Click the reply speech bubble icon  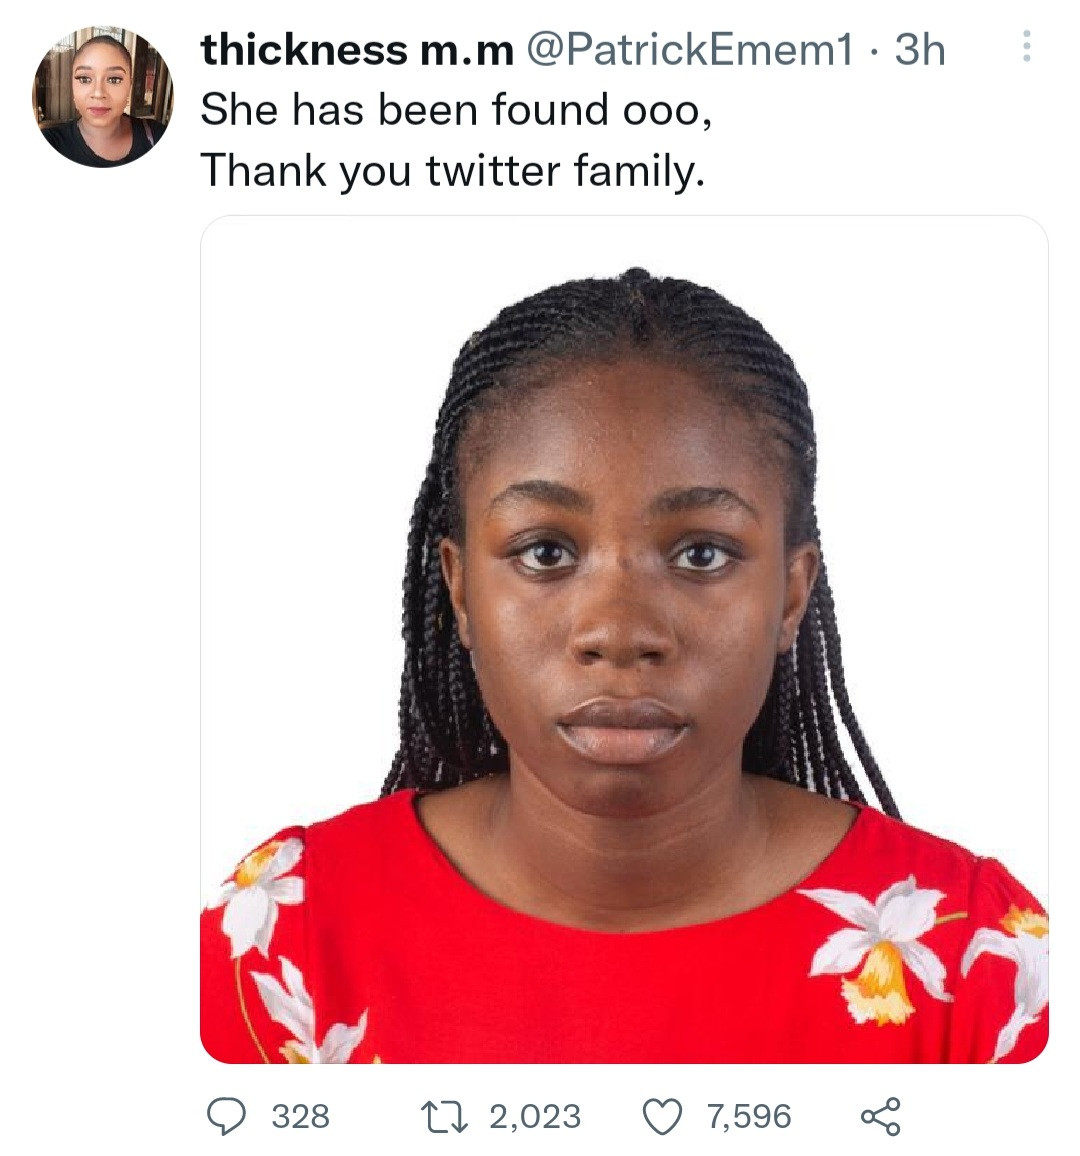pyautogui.click(x=226, y=1116)
